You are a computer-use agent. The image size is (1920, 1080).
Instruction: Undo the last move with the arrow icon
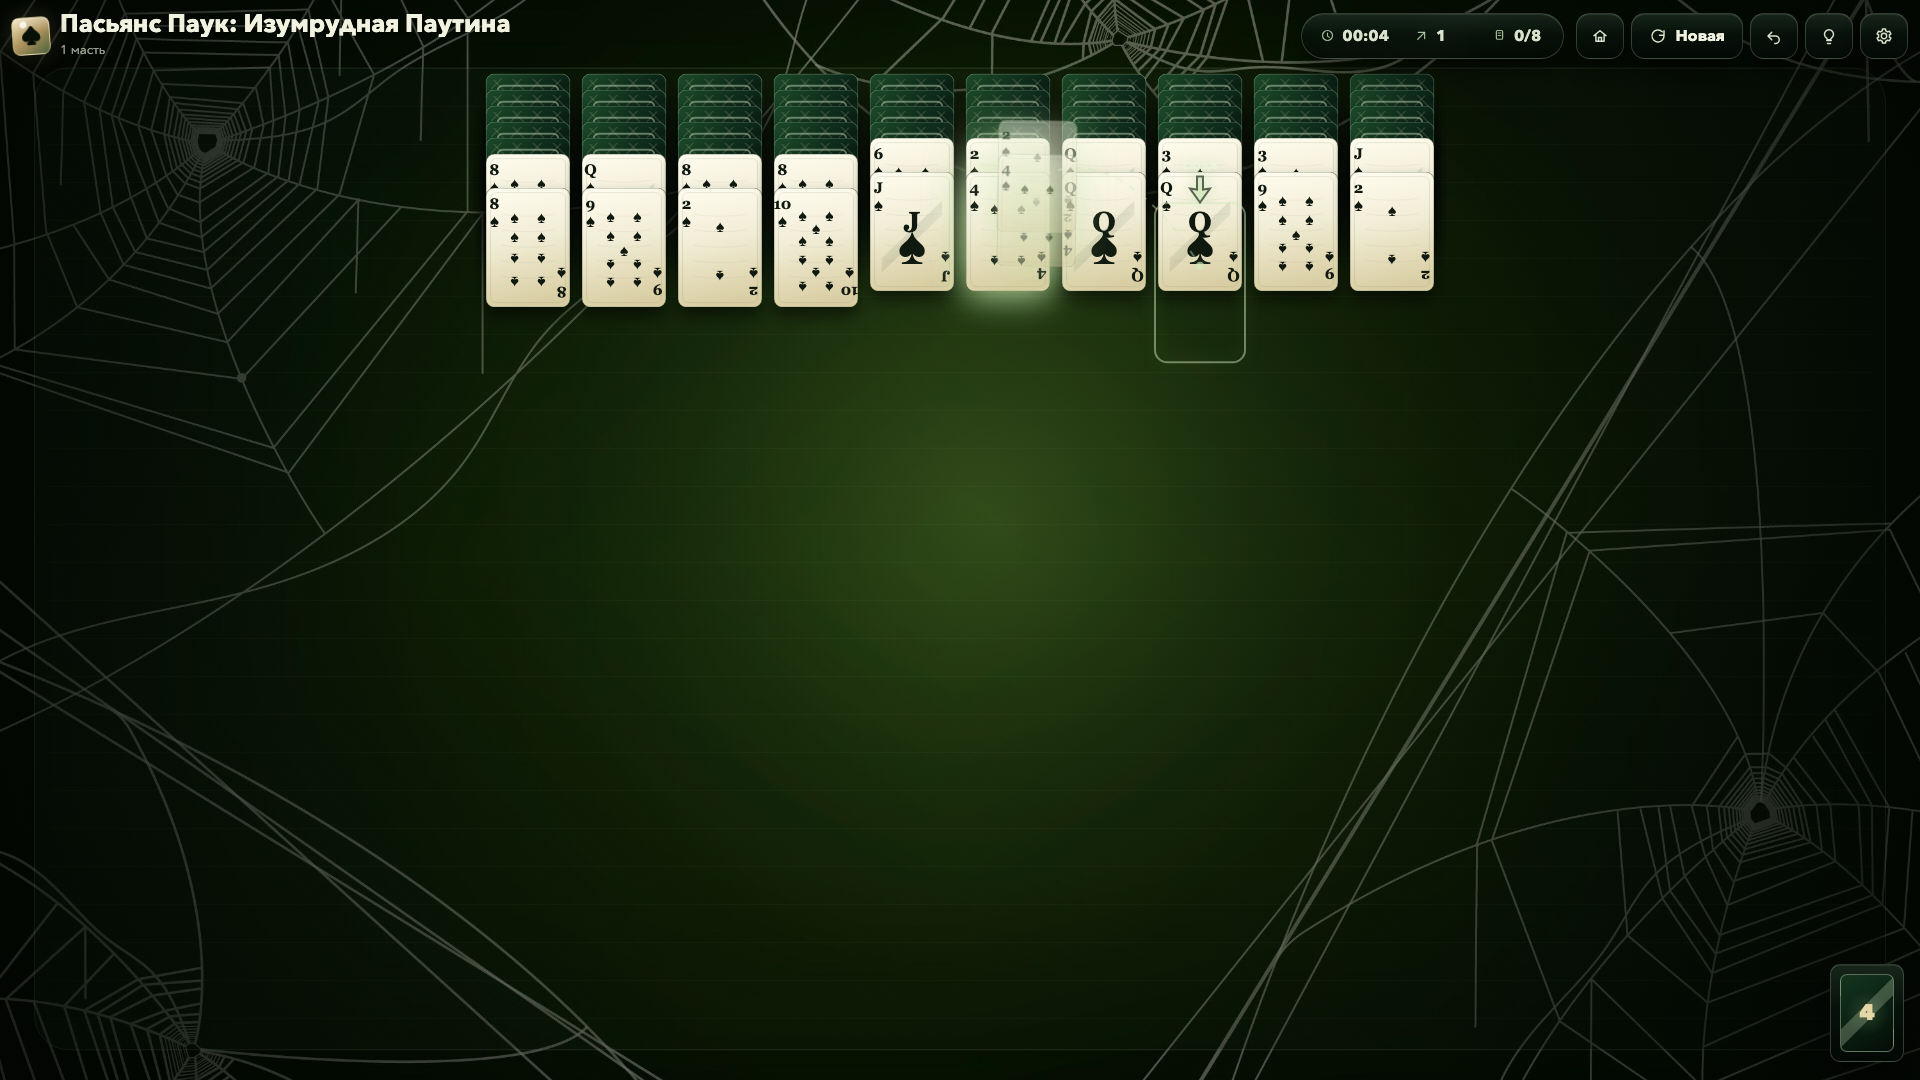tap(1773, 36)
